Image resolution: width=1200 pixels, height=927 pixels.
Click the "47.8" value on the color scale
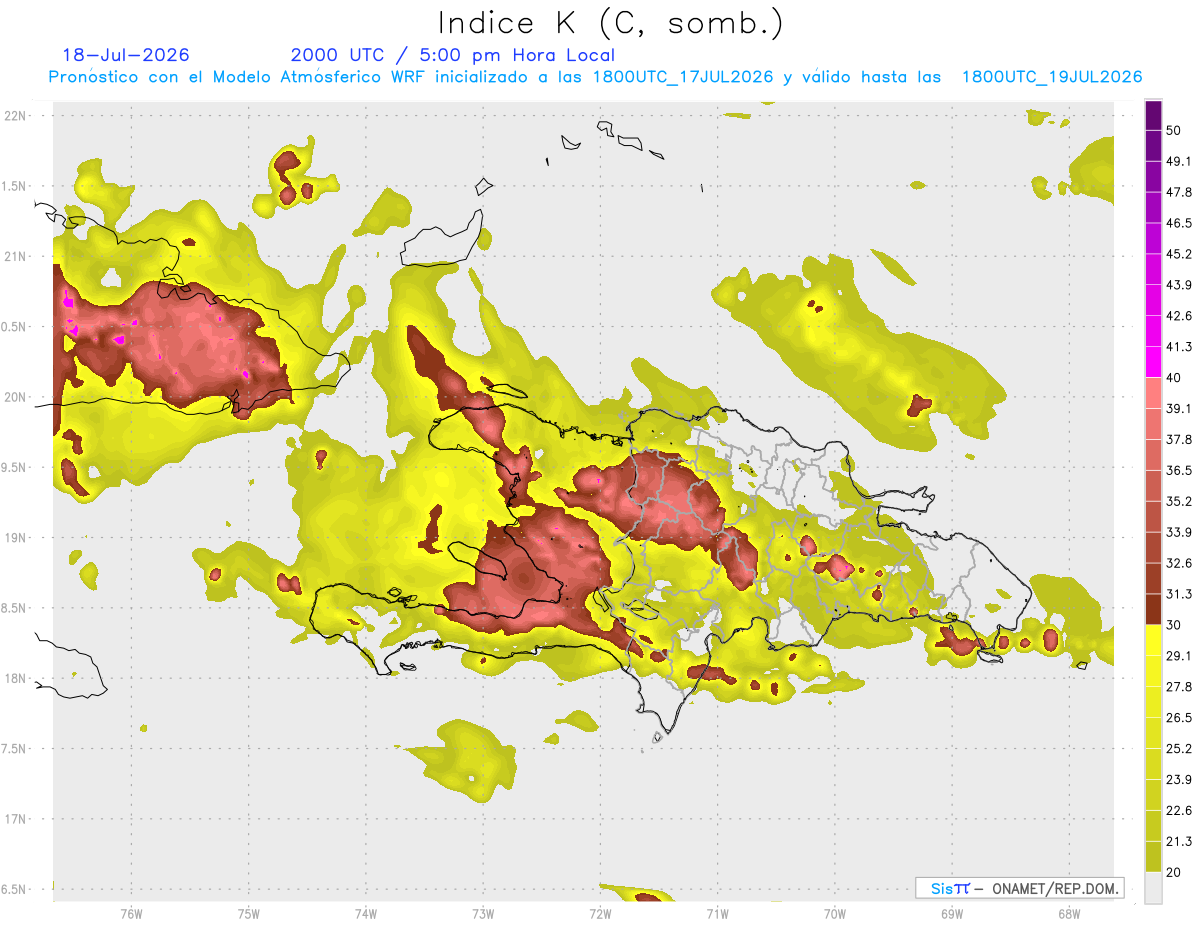pos(1180,192)
